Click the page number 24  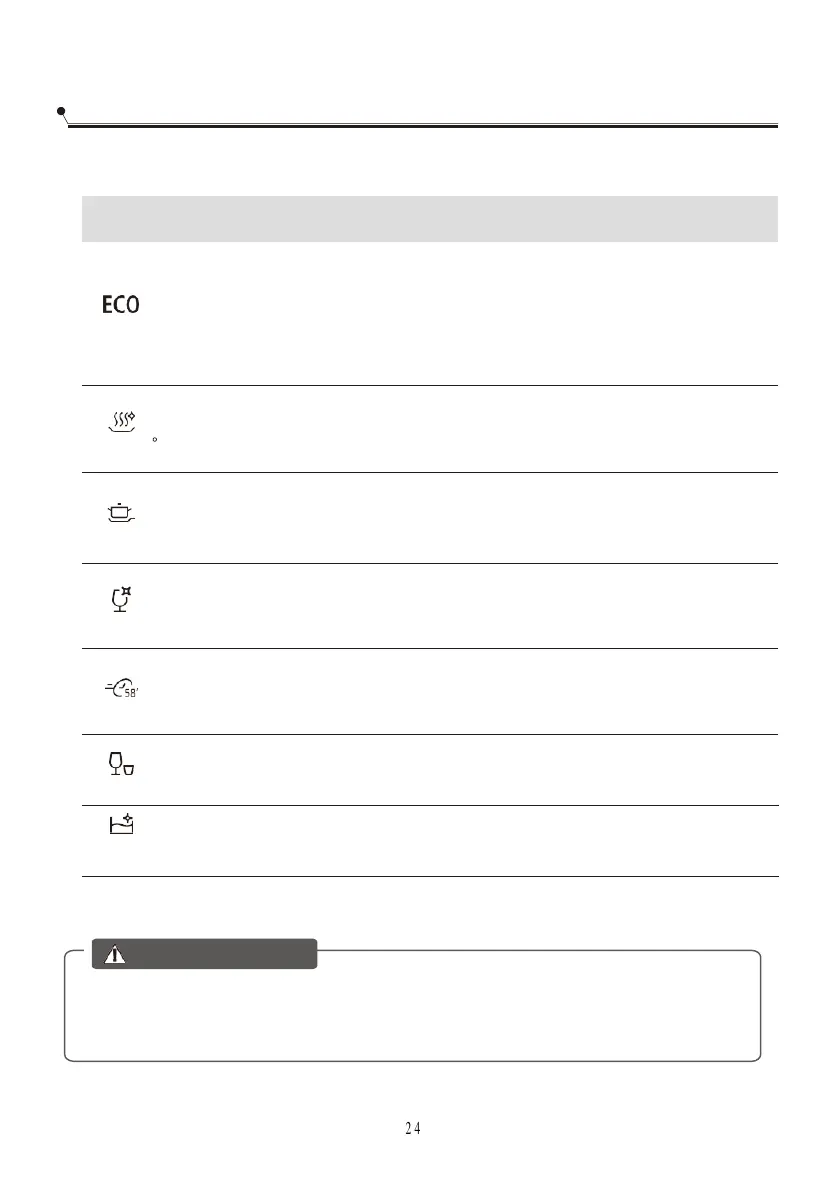click(x=413, y=1128)
